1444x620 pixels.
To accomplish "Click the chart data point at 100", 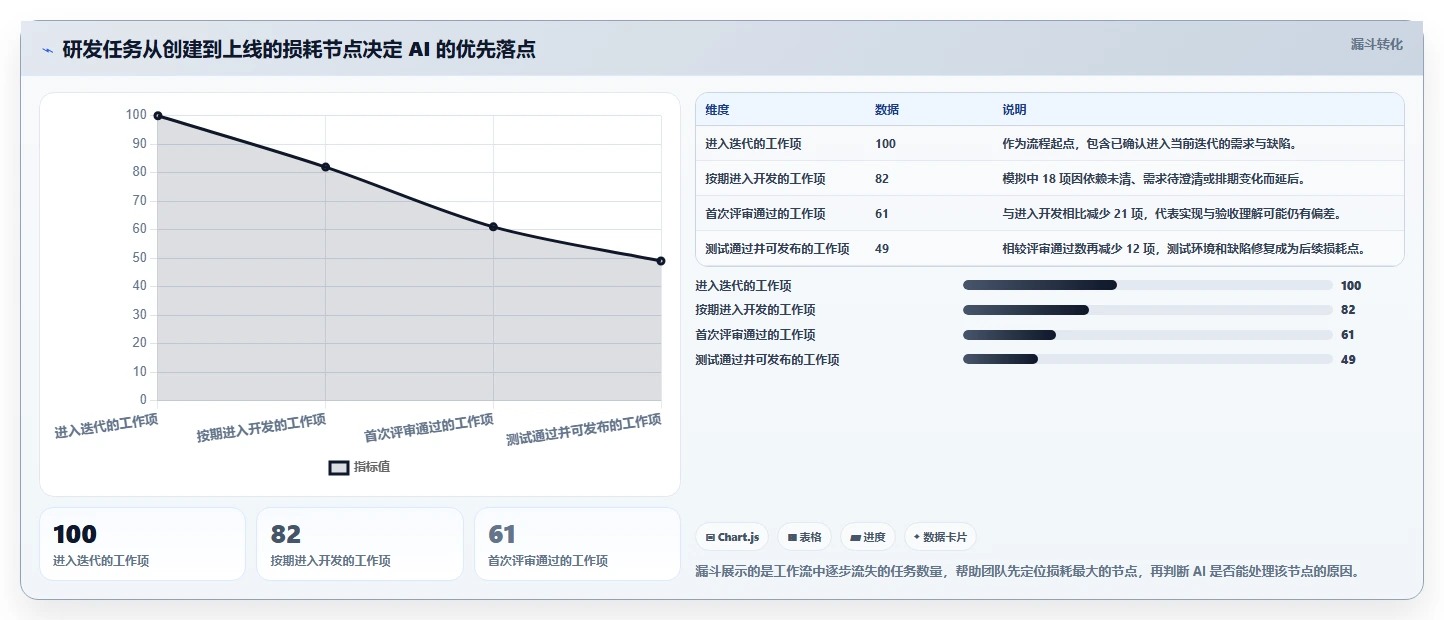I will click(x=158, y=116).
